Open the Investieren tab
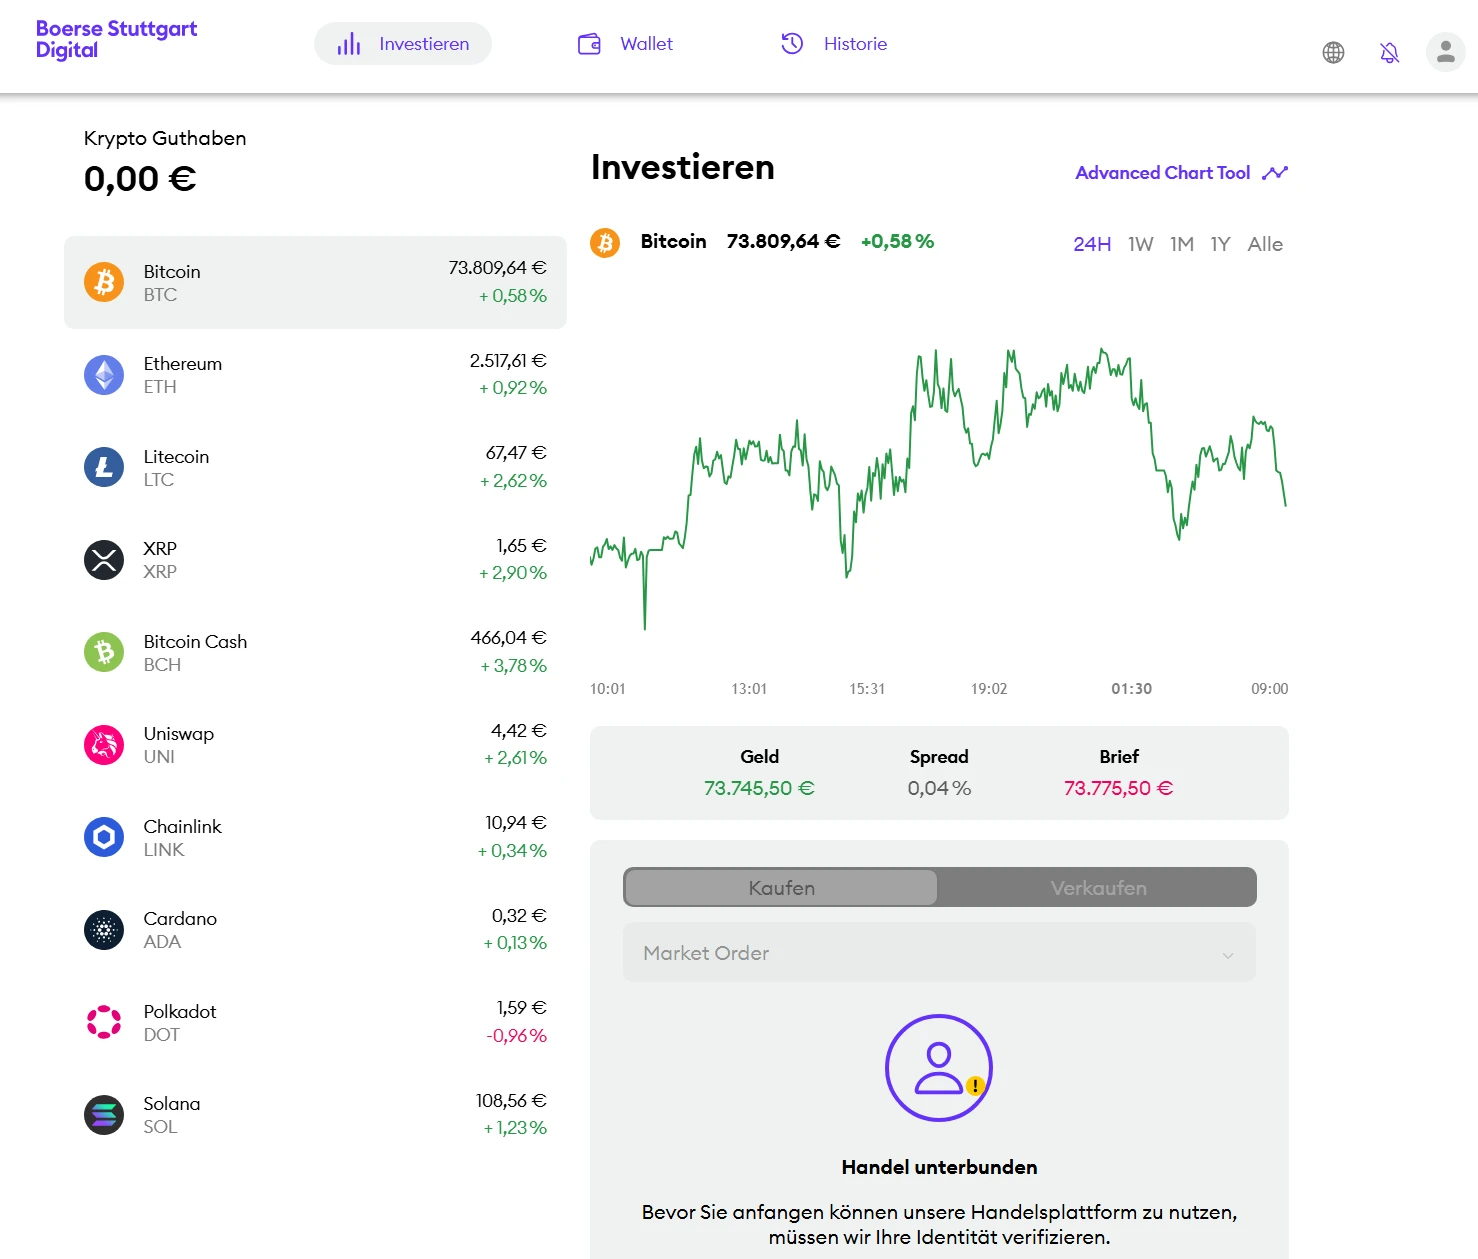Viewport: 1478px width, 1259px height. (x=403, y=44)
